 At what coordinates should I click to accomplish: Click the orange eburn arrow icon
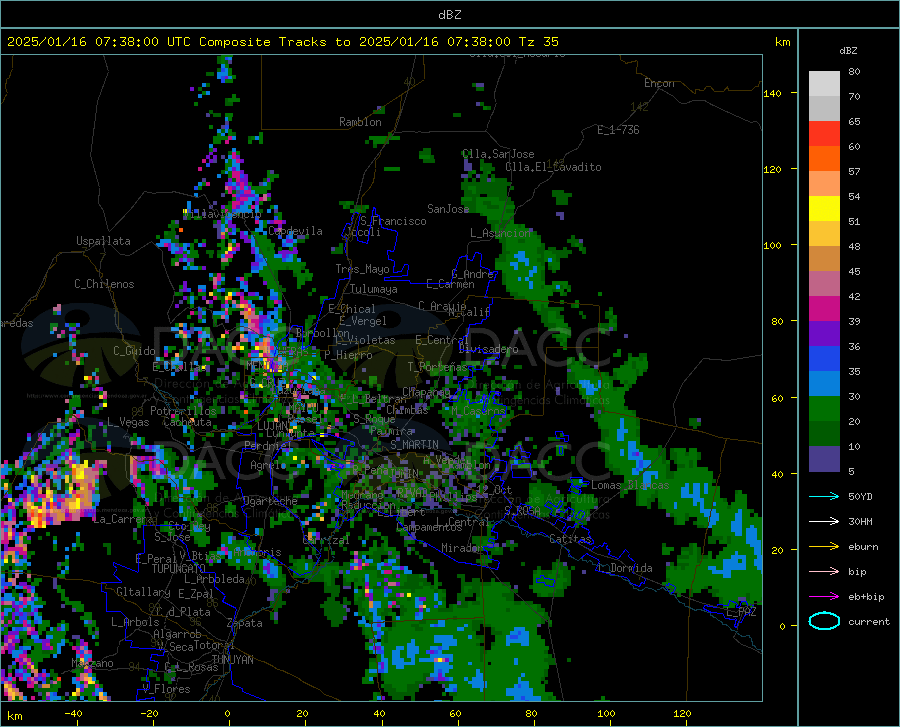tap(824, 547)
